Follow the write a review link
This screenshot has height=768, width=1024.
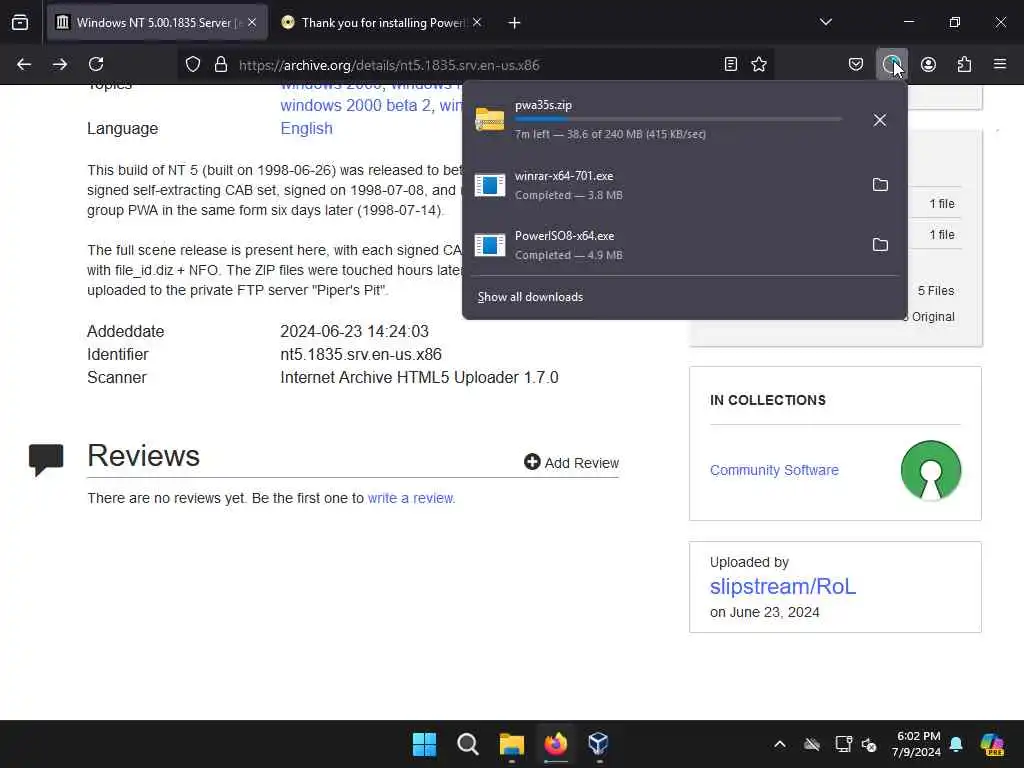411,498
